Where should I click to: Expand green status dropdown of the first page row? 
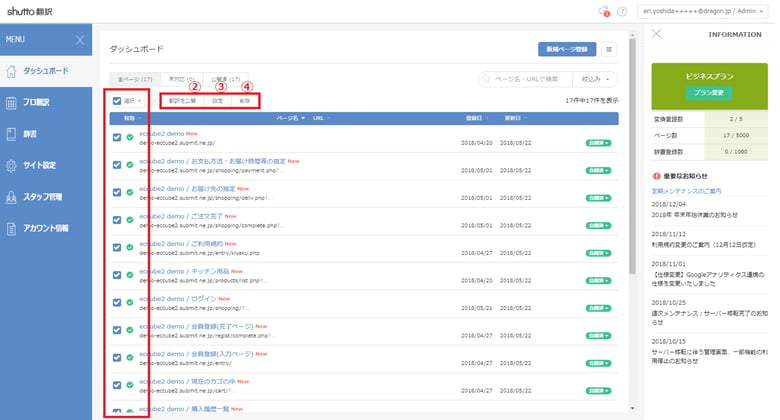click(598, 143)
